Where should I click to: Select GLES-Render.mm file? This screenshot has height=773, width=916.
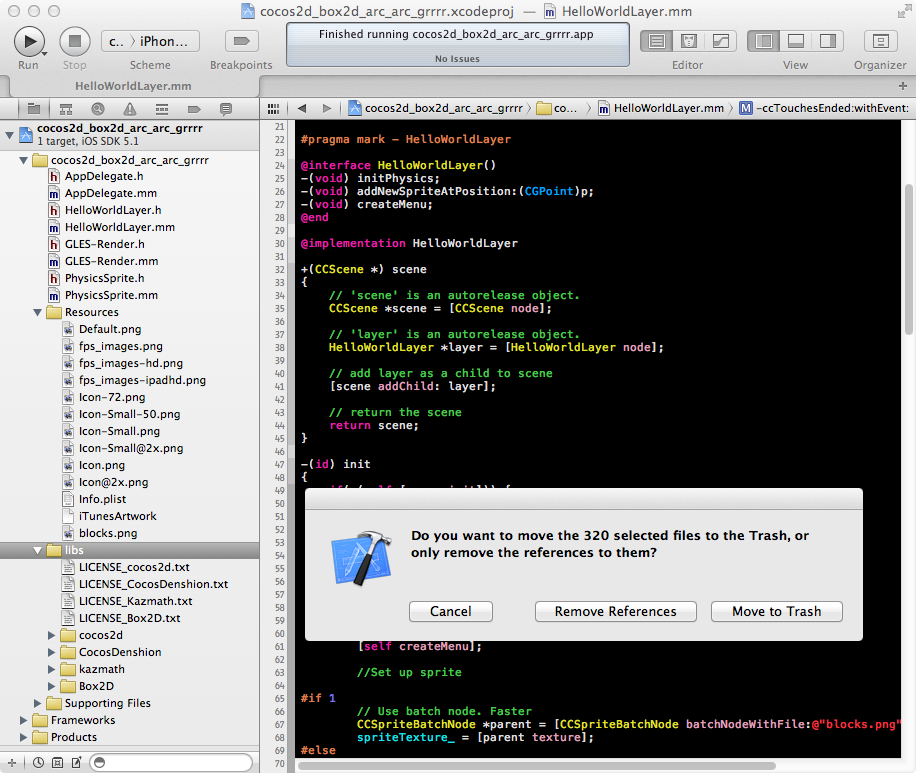pyautogui.click(x=111, y=261)
